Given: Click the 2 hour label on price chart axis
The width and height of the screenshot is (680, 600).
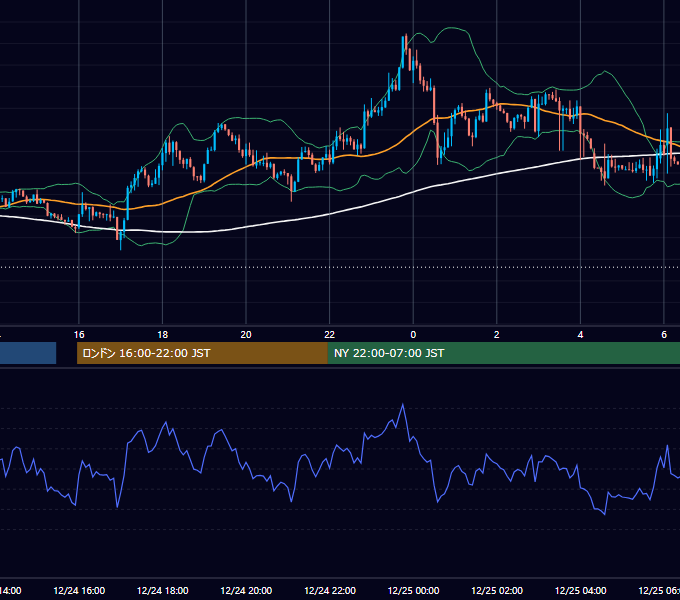Looking at the screenshot, I should point(497,335).
